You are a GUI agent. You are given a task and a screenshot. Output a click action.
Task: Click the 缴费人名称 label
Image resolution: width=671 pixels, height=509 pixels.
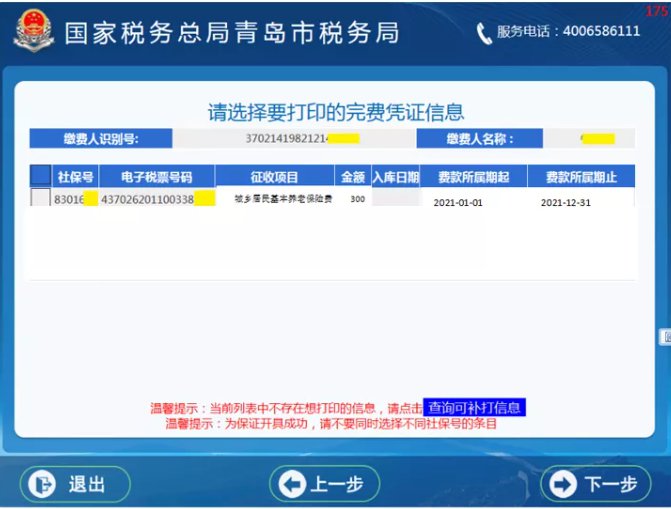coord(480,139)
